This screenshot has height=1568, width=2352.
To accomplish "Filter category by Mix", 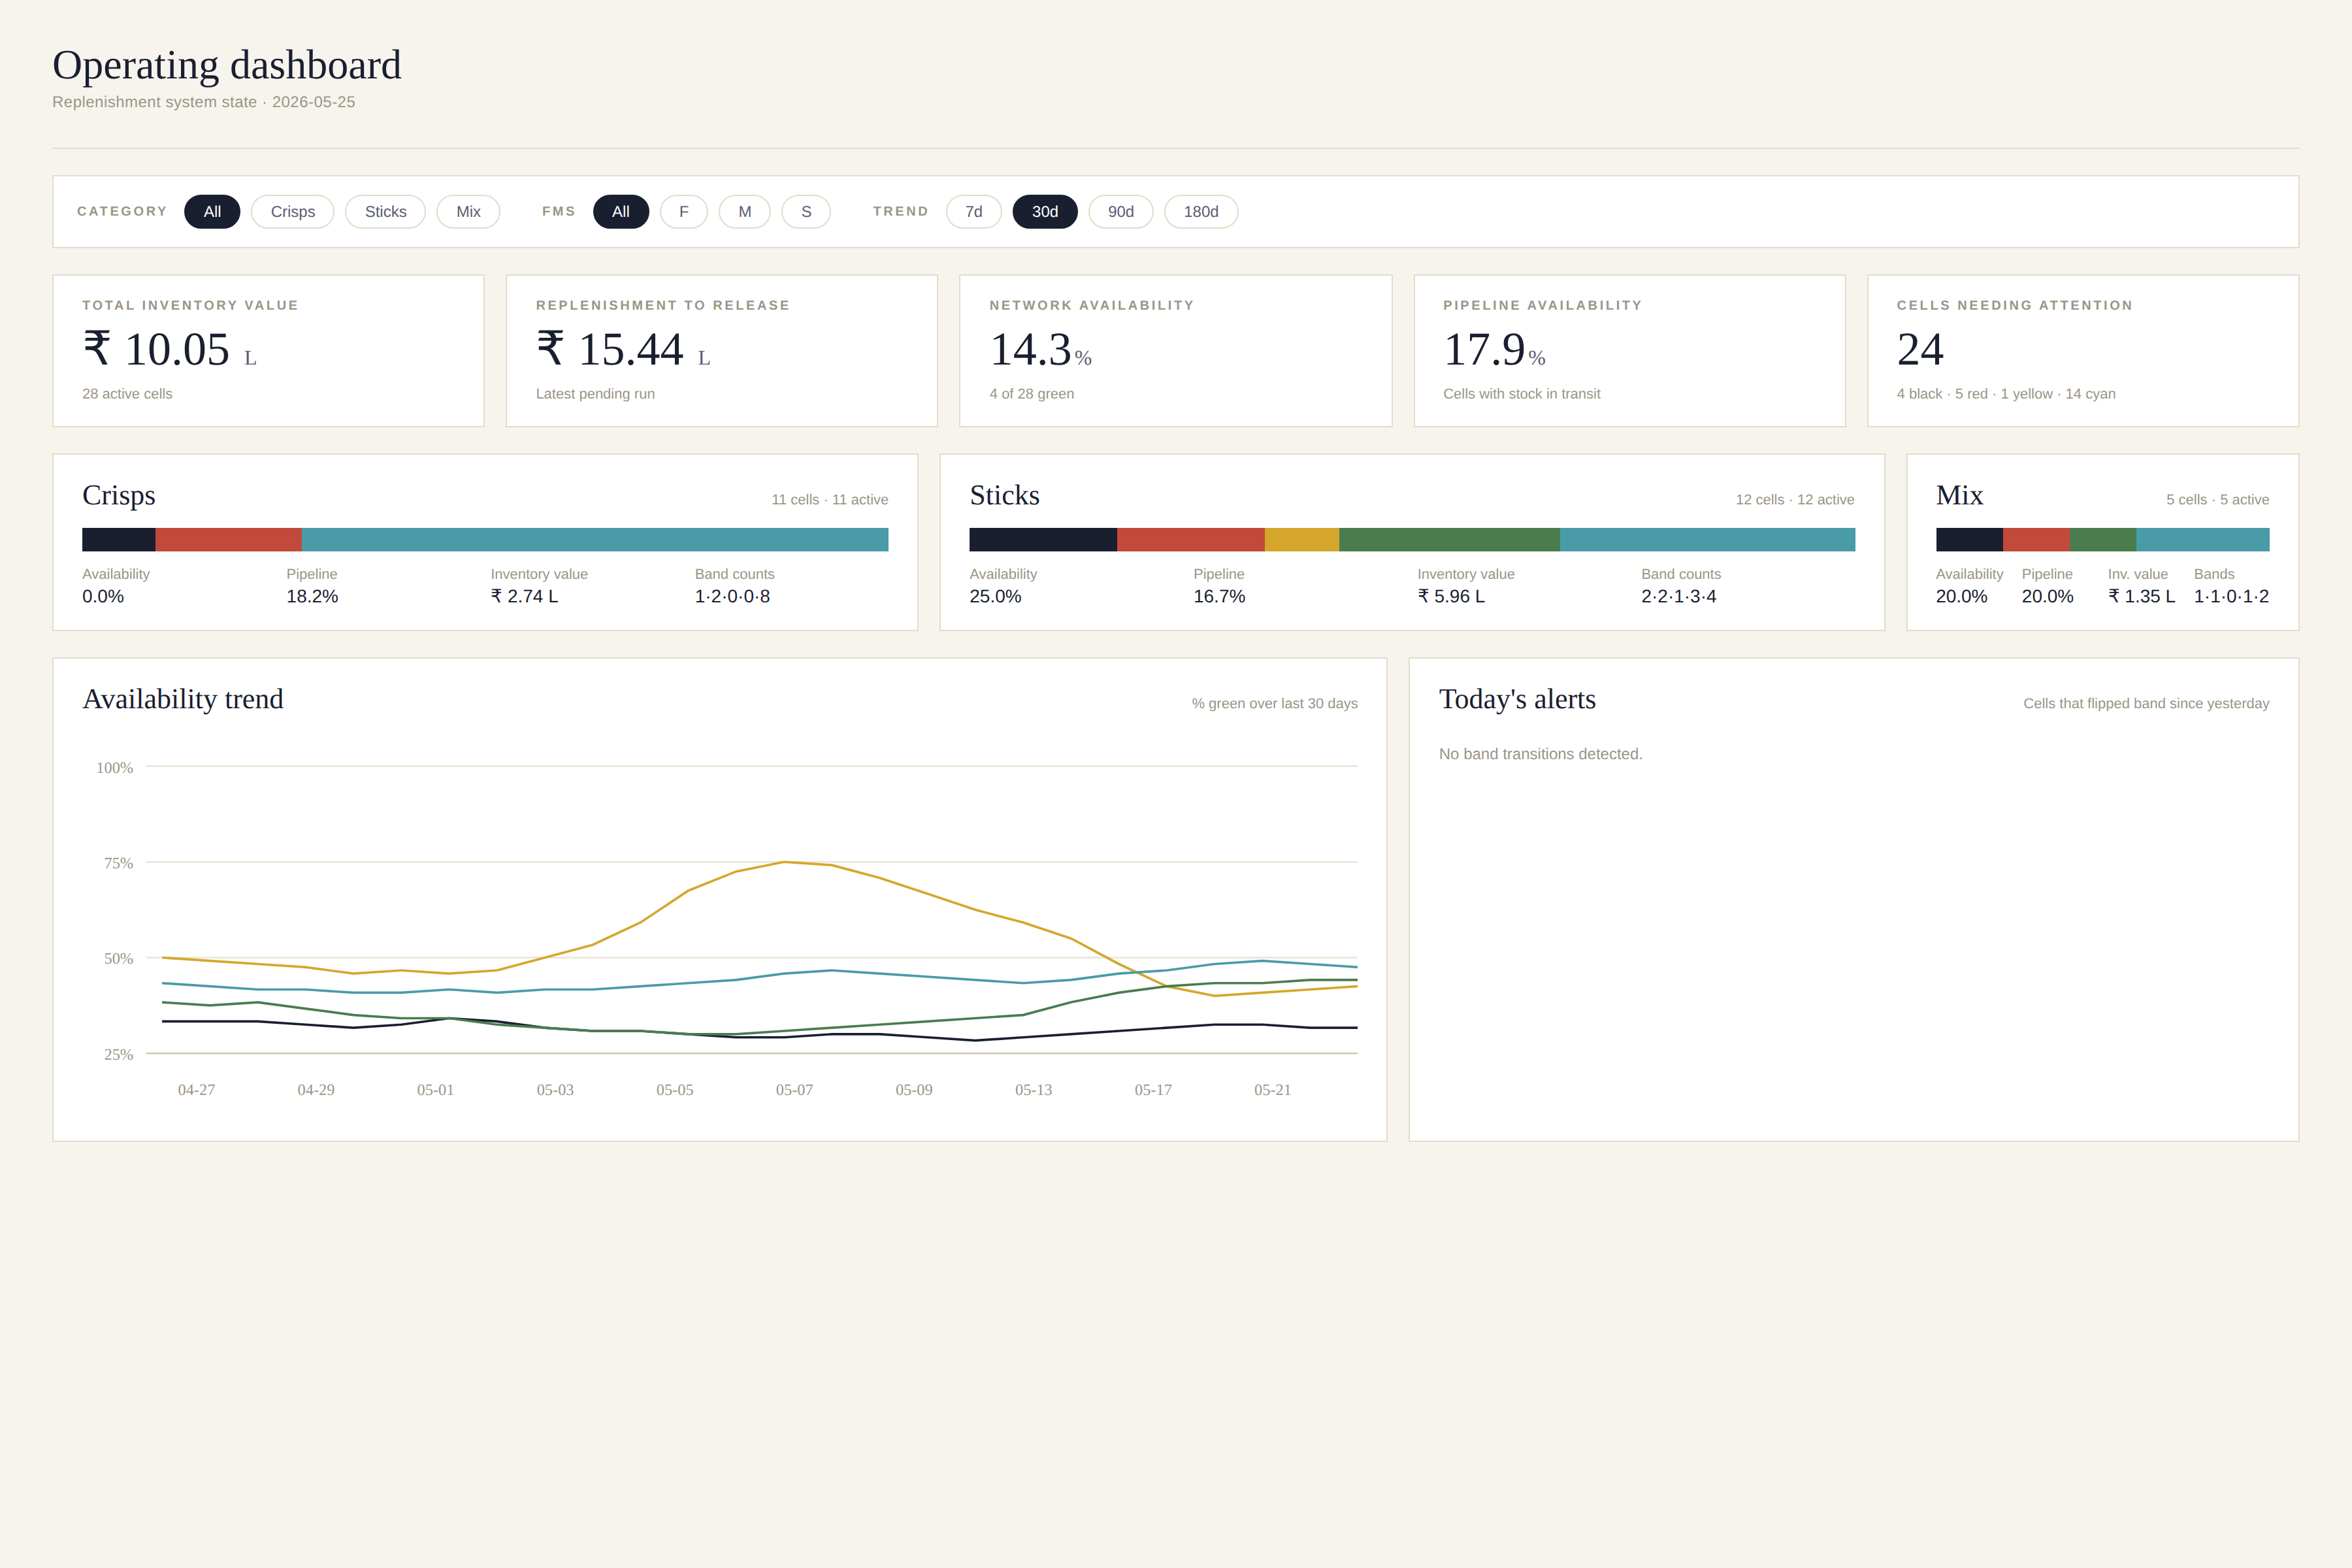I will (468, 212).
